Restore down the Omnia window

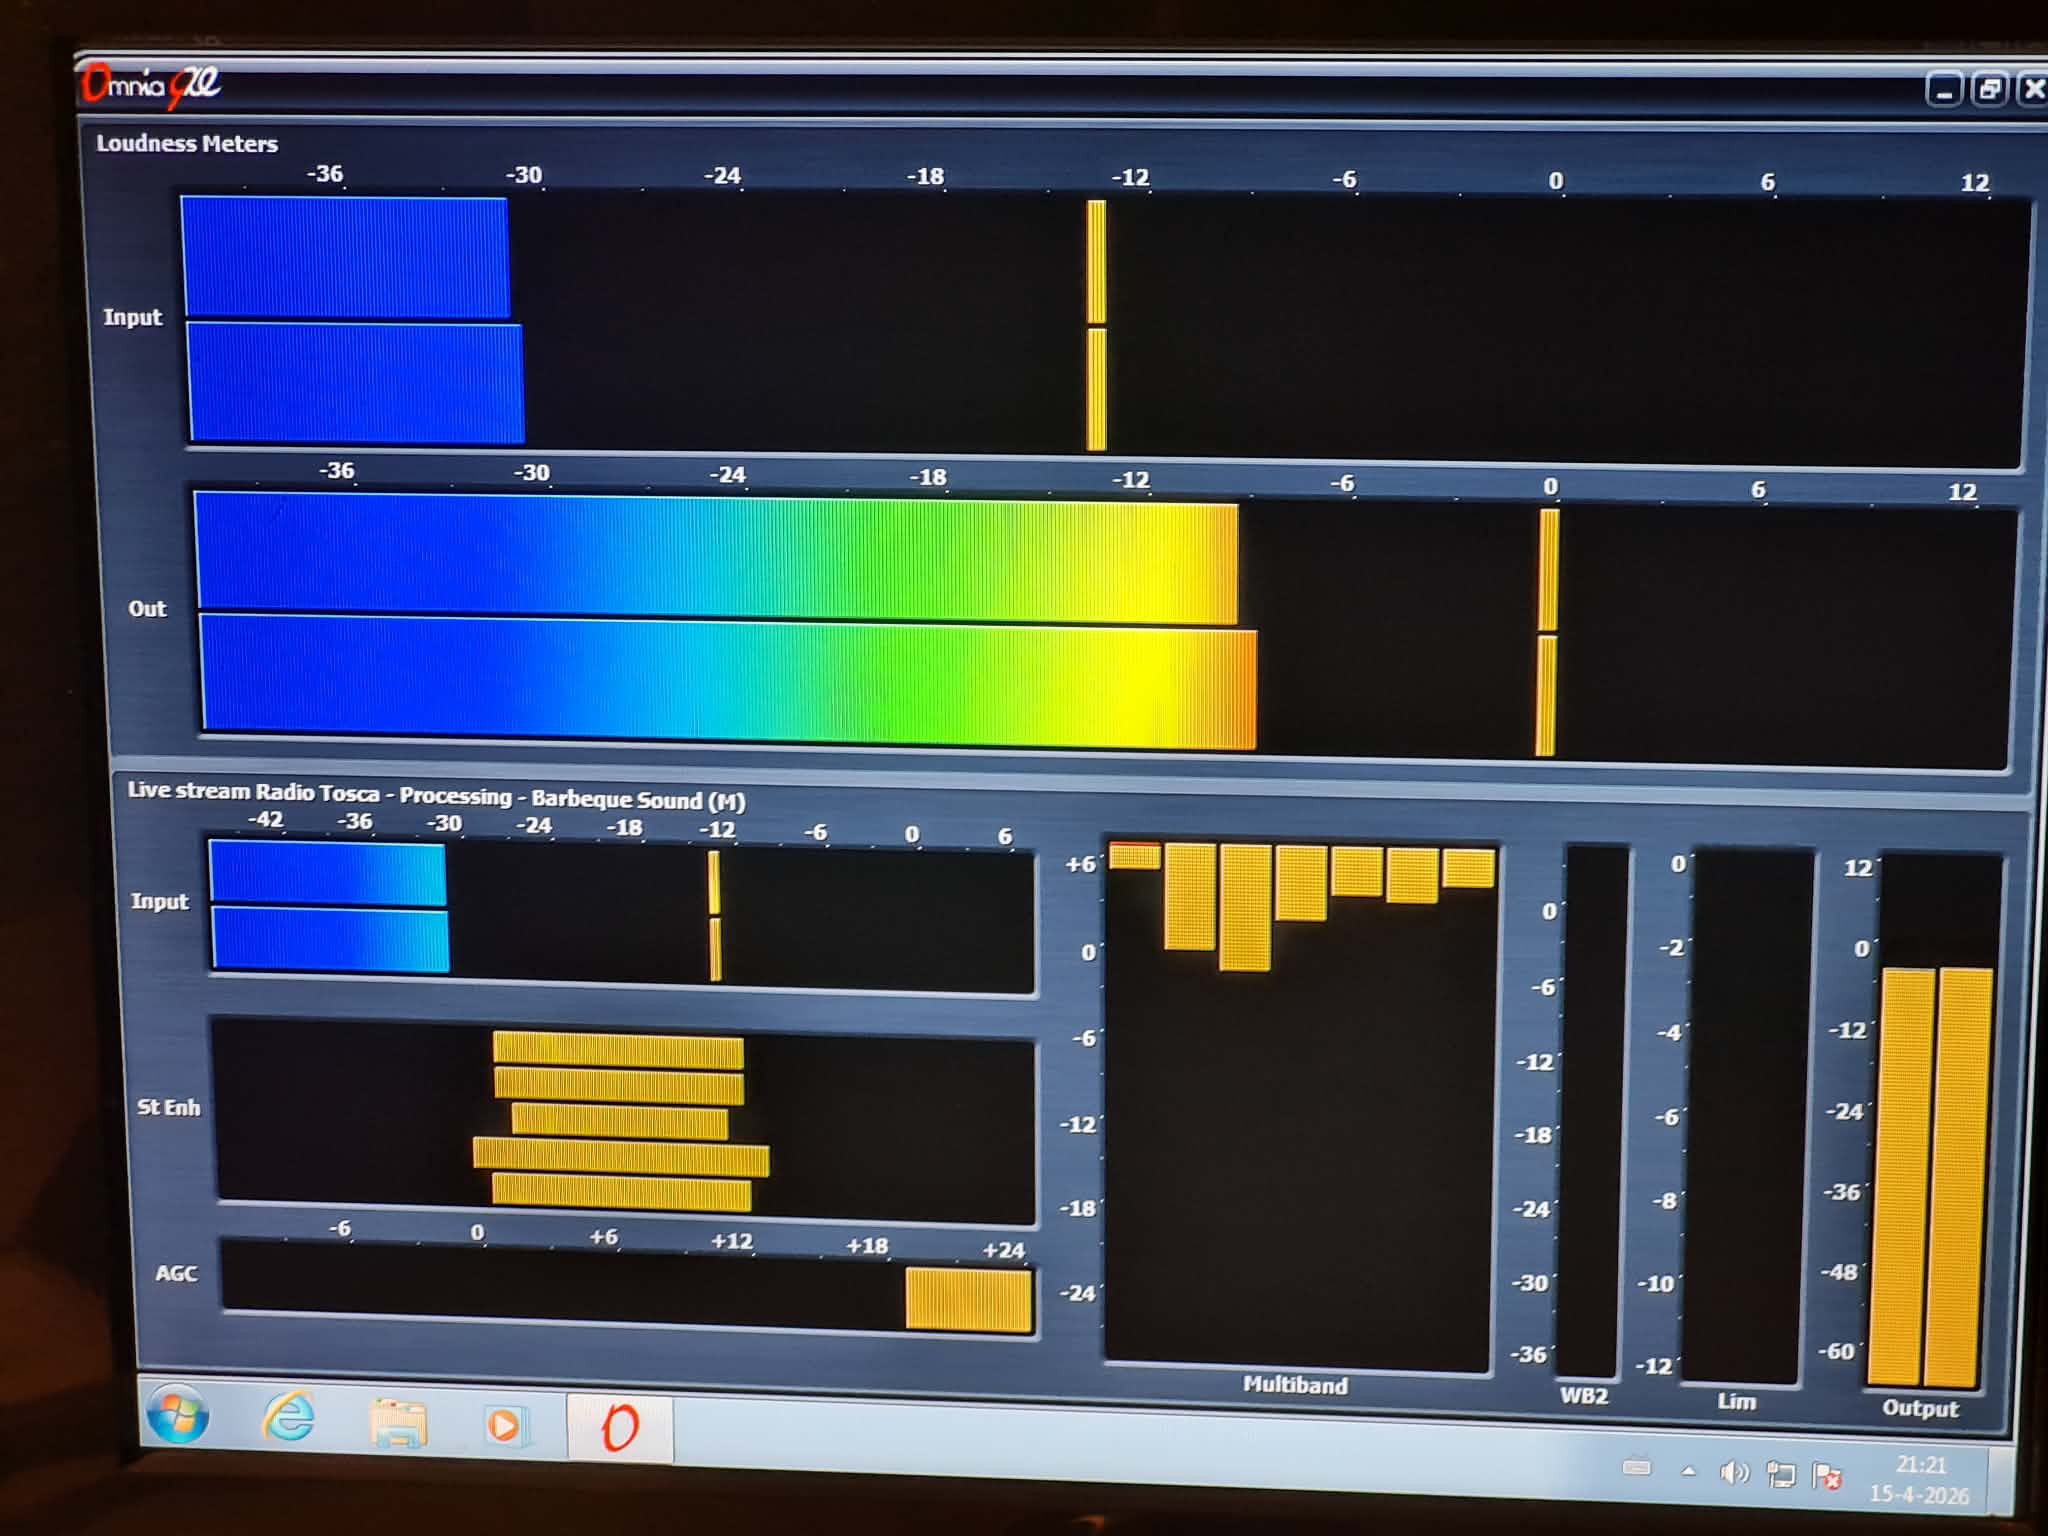[1989, 90]
